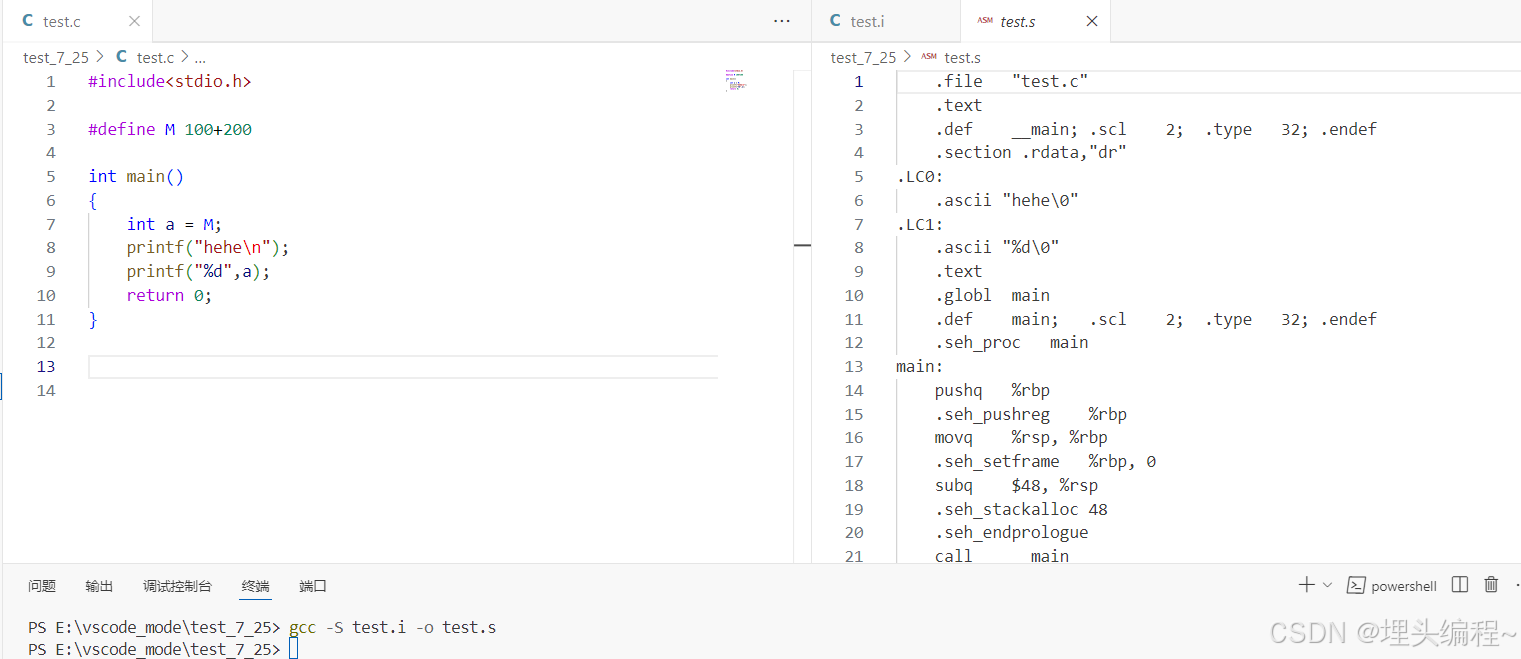Split the terminal panel

click(x=1460, y=585)
